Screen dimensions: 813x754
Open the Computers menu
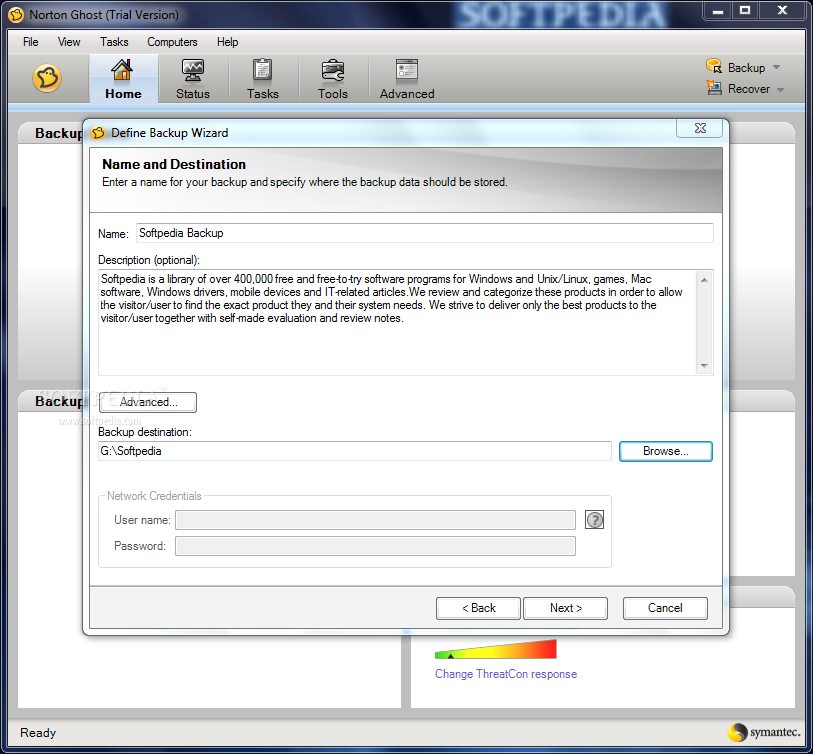point(172,42)
